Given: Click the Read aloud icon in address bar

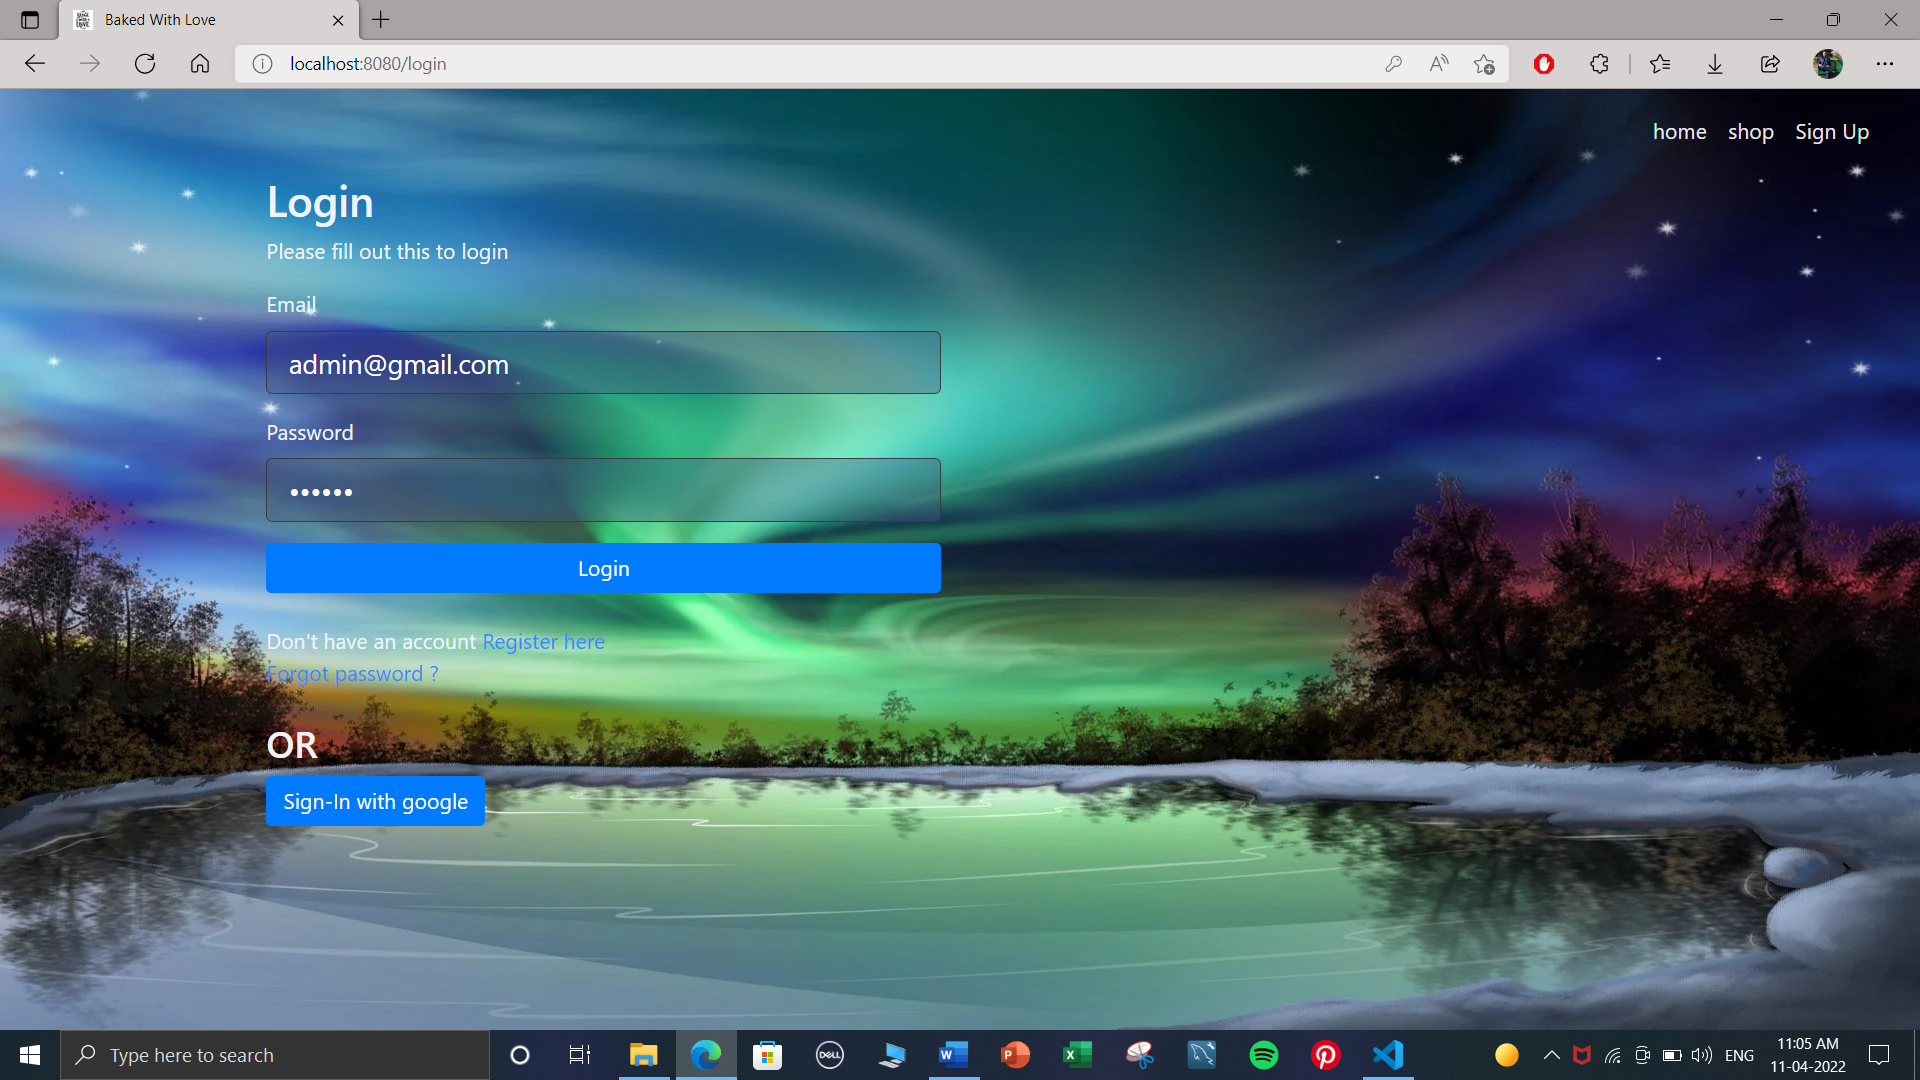Looking at the screenshot, I should click(1439, 64).
